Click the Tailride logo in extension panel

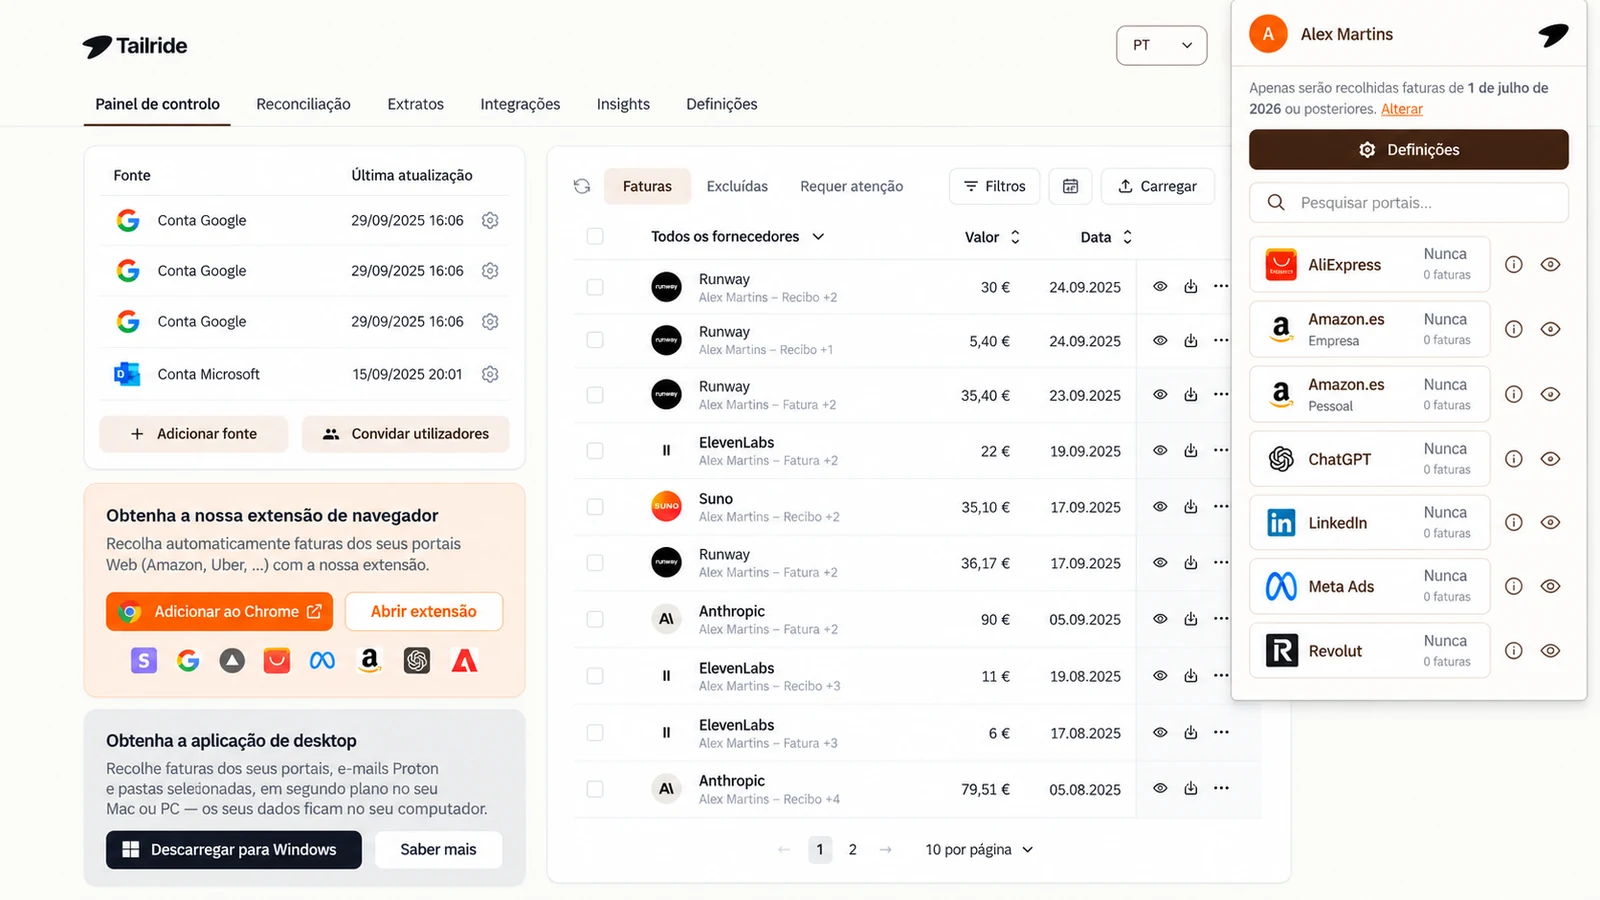click(1553, 35)
